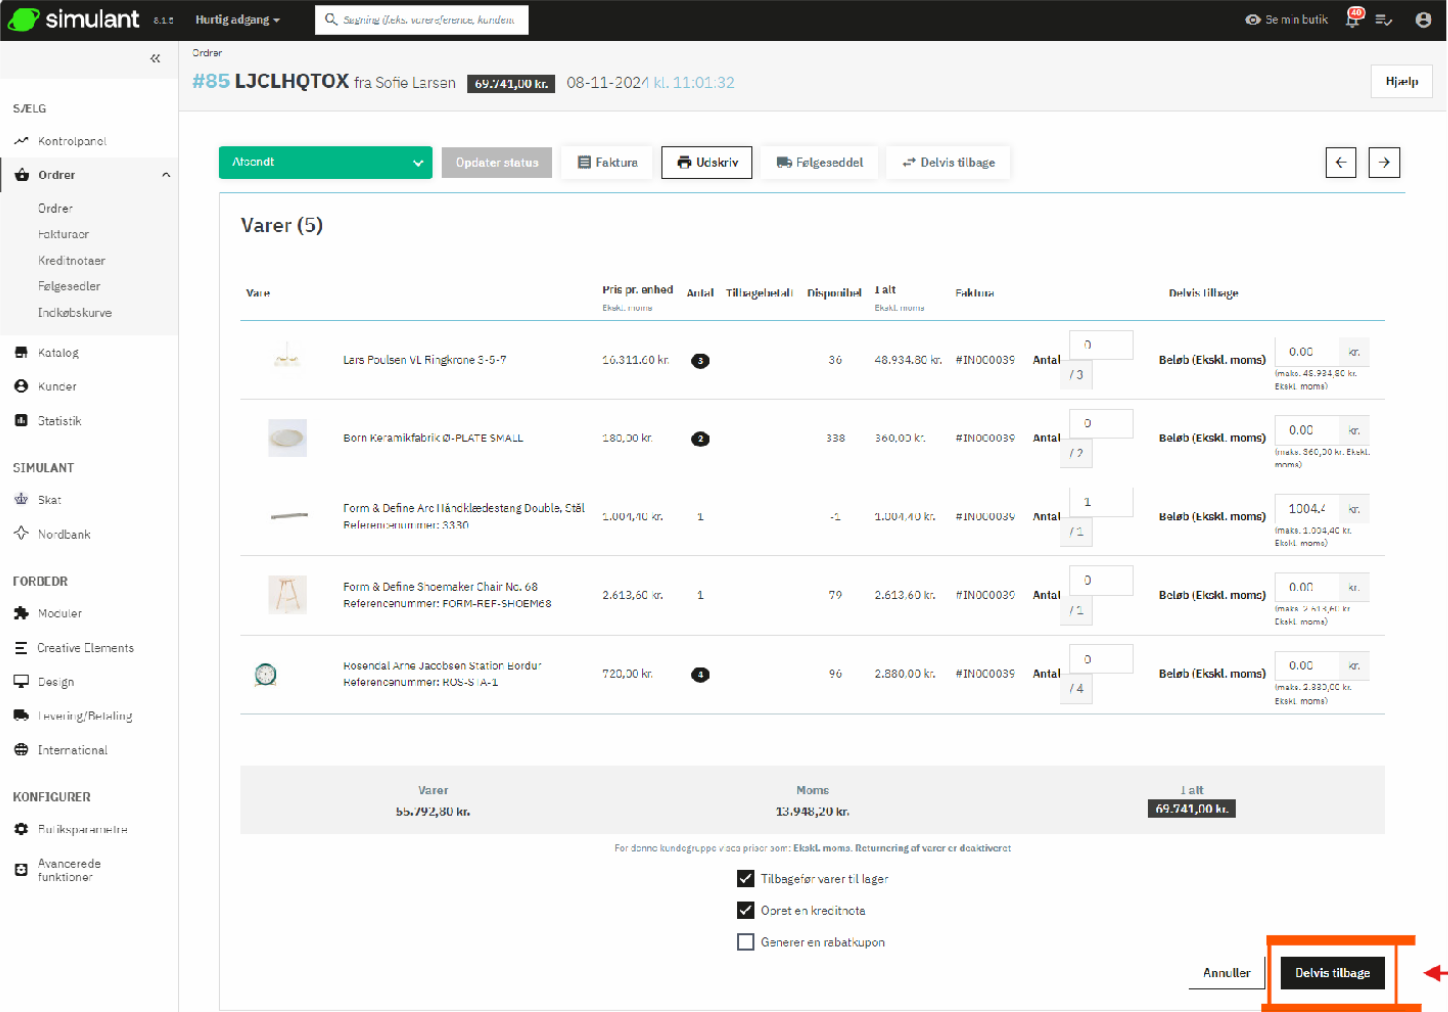Uncheck Opret en kreditnota checkbox
The height and width of the screenshot is (1012, 1448).
745,911
